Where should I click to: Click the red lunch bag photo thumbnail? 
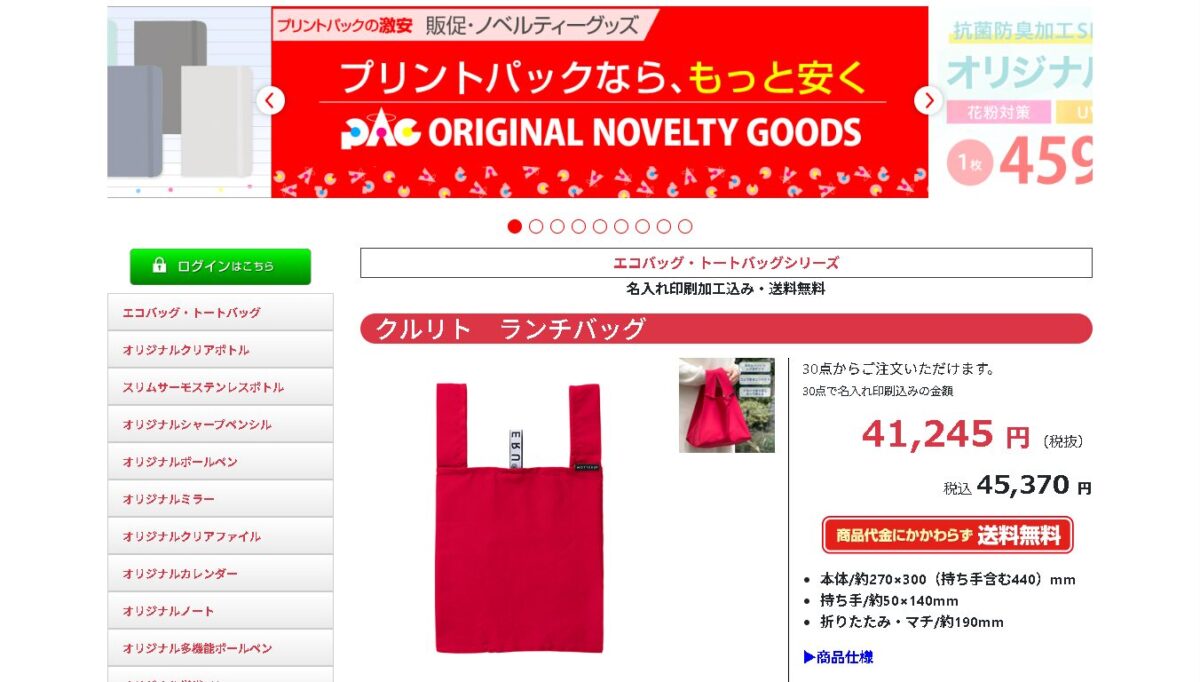click(x=727, y=405)
